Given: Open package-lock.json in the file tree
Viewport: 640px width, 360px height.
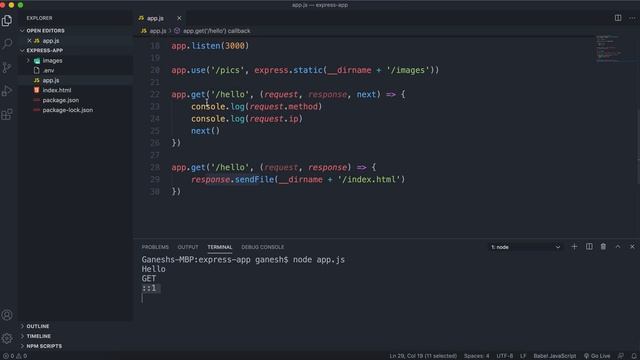Looking at the screenshot, I should coord(67,110).
